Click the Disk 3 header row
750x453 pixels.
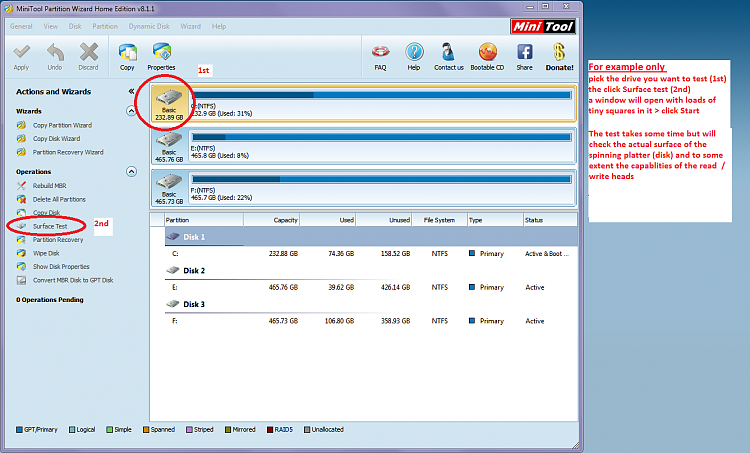tap(371, 304)
